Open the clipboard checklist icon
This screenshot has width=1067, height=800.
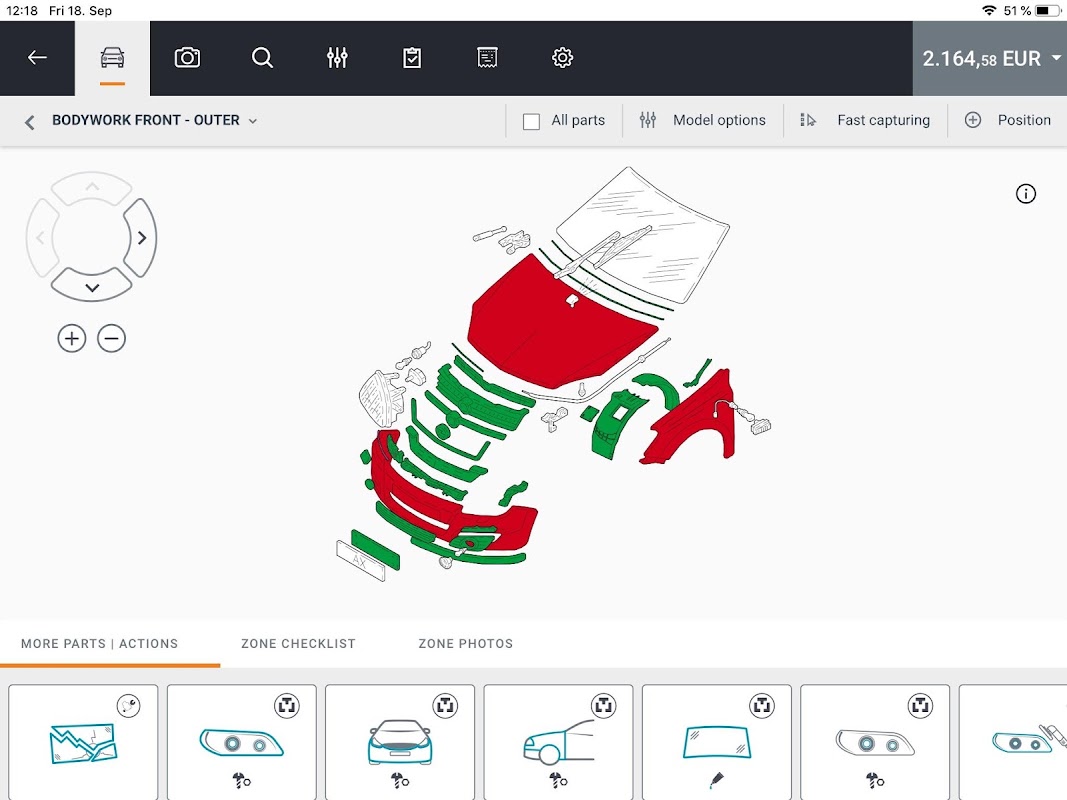click(x=412, y=58)
